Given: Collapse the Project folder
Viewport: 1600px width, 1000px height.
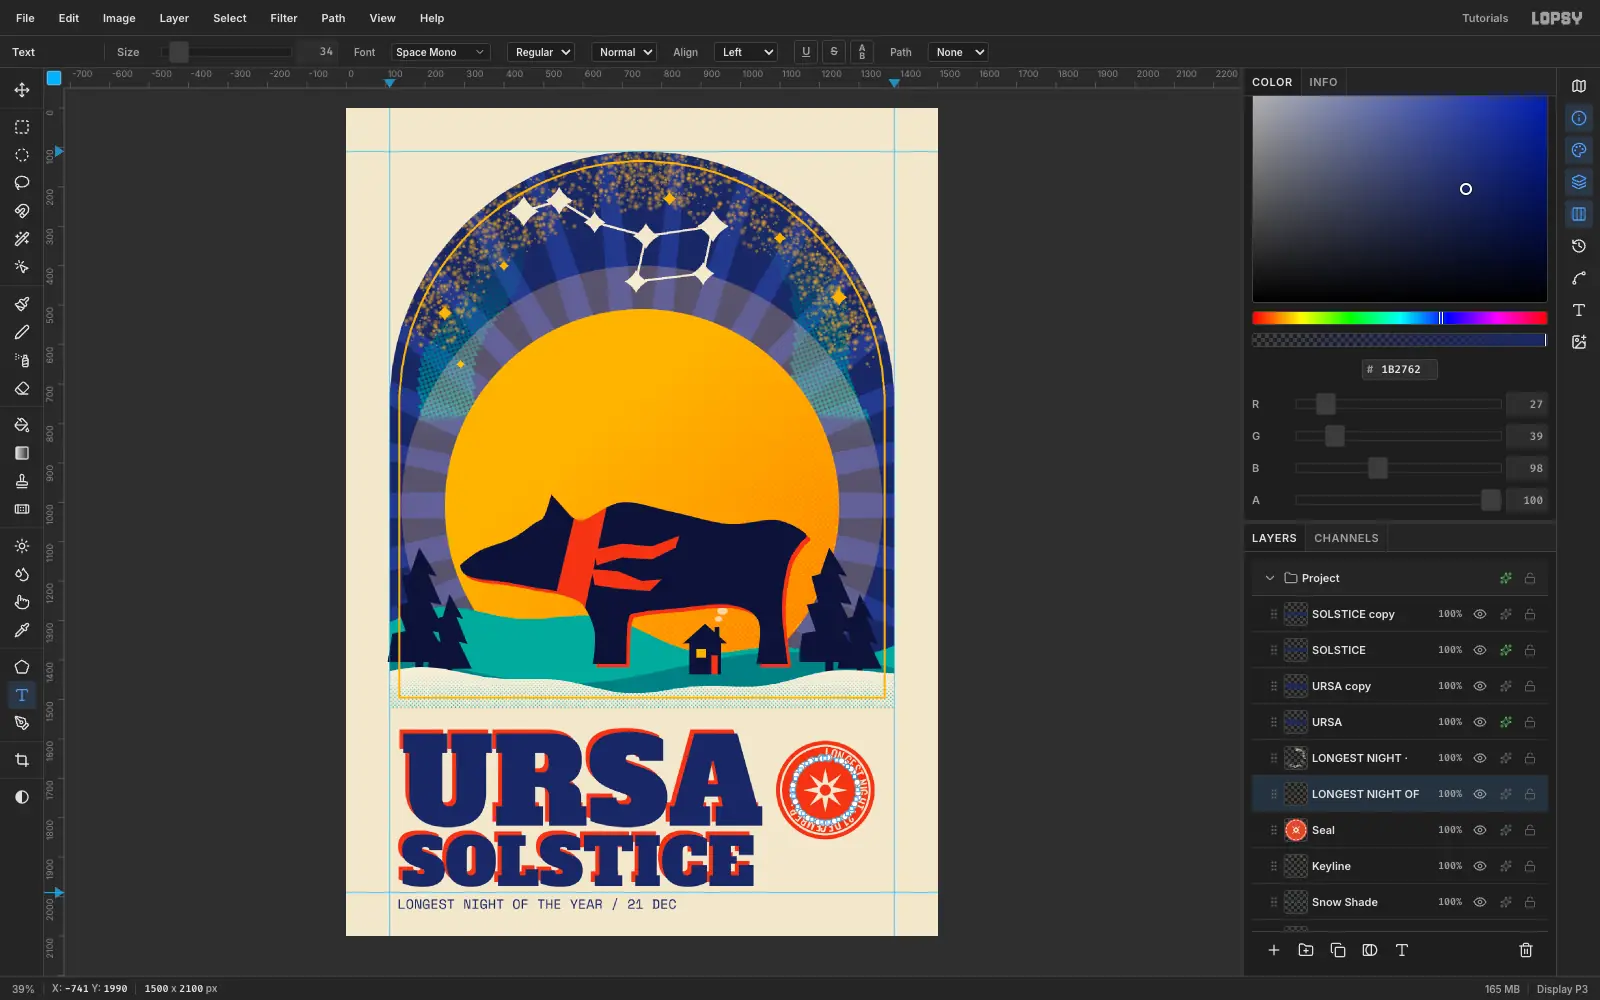Looking at the screenshot, I should coord(1270,578).
